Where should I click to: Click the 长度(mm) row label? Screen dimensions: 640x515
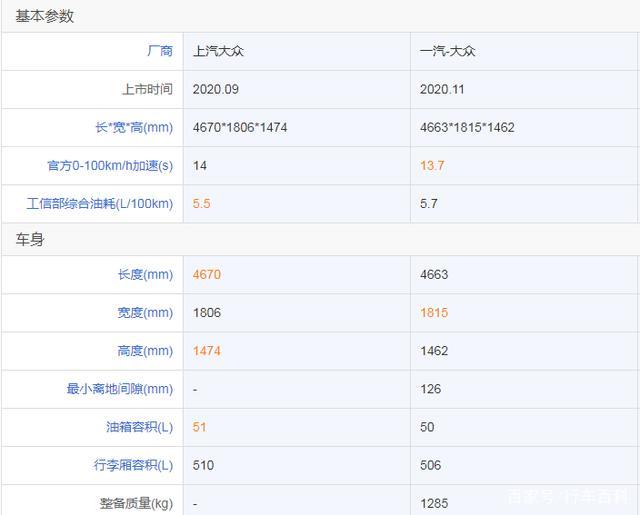pyautogui.click(x=145, y=275)
